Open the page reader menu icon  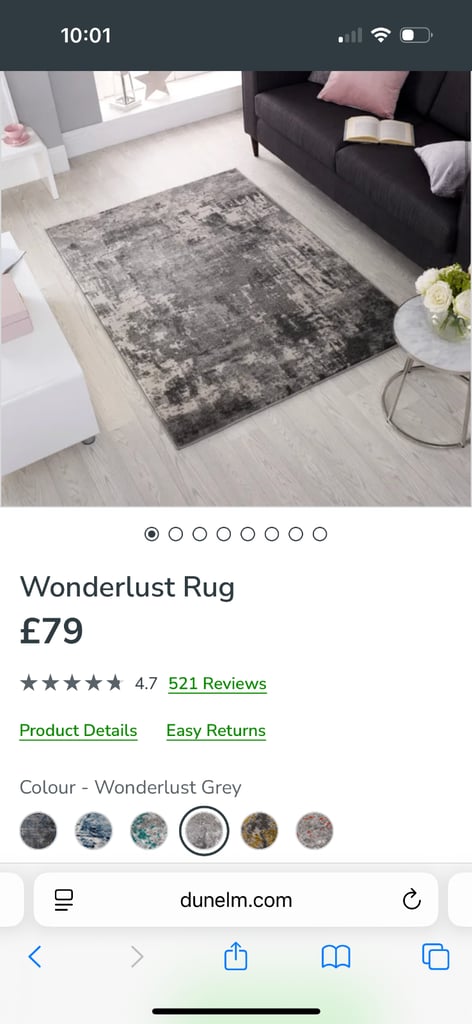64,900
